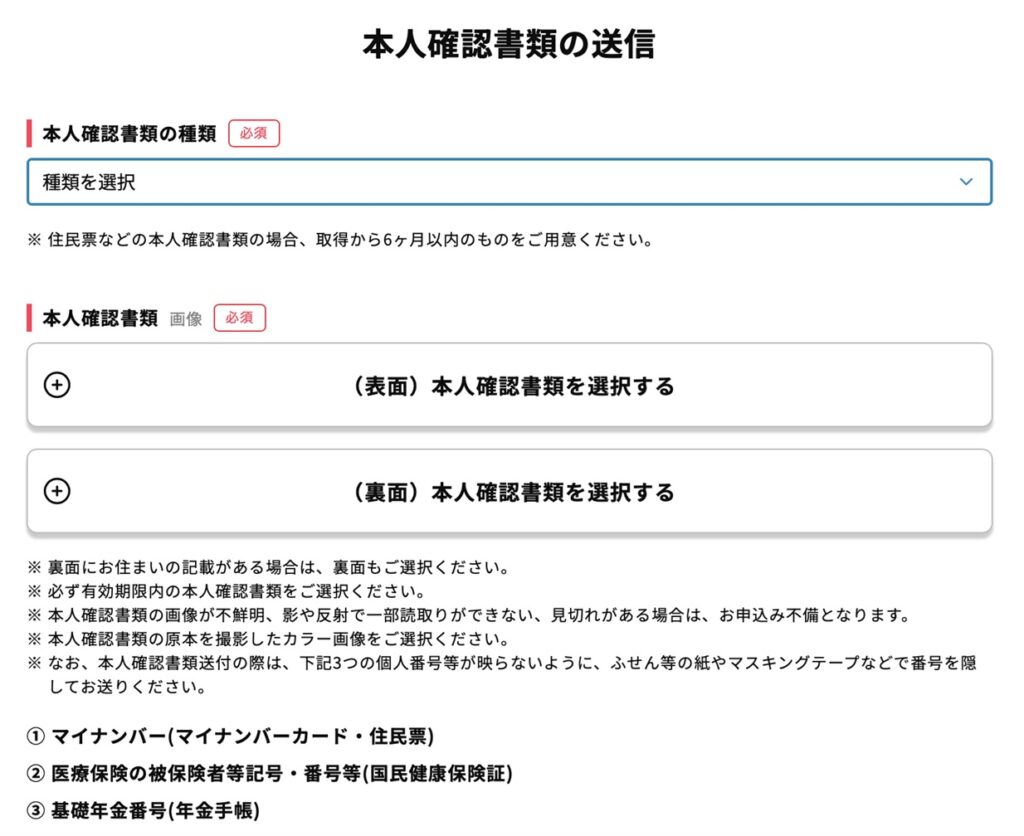Click the 画像 label text
The image size is (1024, 836).
(186, 319)
